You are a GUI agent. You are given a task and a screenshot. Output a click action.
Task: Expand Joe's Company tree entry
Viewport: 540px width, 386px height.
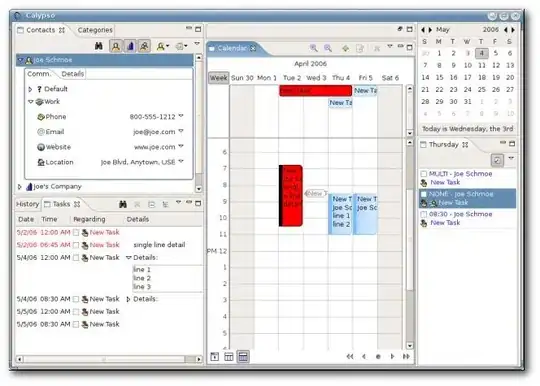20,187
